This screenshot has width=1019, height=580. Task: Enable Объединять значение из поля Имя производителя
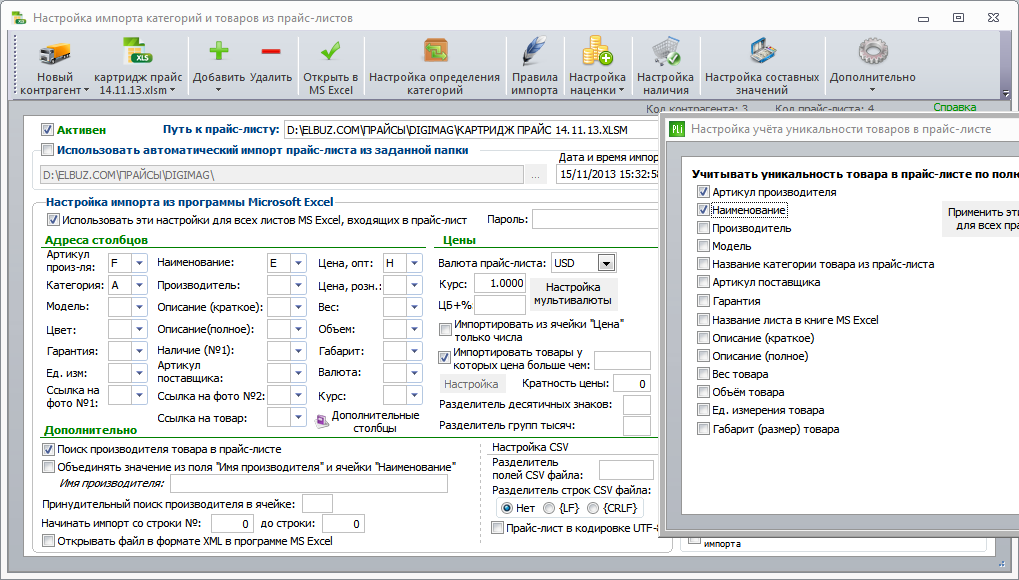48,467
